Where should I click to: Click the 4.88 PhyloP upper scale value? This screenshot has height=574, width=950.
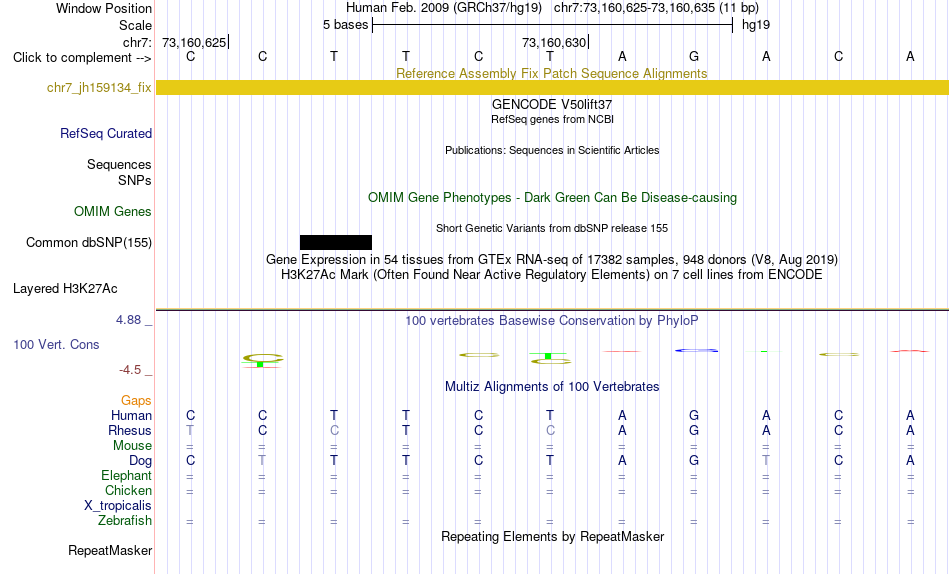point(128,319)
